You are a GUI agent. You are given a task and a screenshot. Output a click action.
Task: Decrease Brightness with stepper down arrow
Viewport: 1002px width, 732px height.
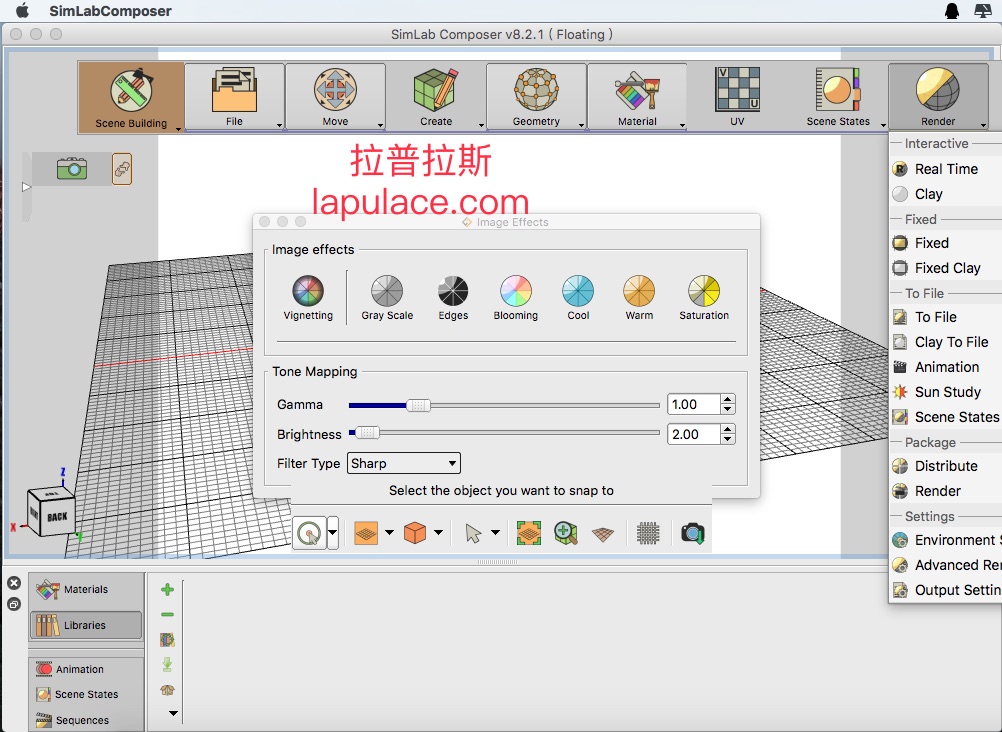coord(727,439)
